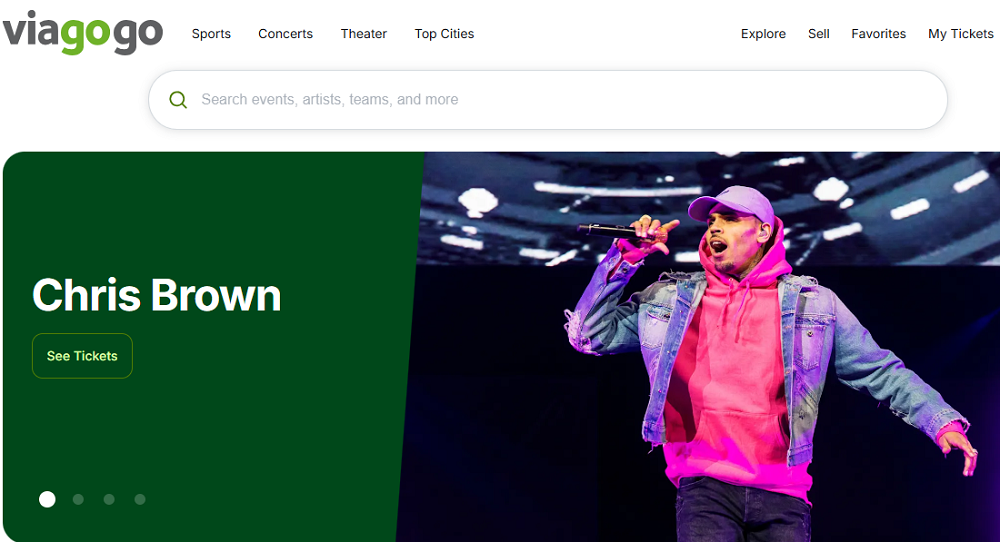Open the Top Cities menu
1000x542 pixels.
(444, 34)
